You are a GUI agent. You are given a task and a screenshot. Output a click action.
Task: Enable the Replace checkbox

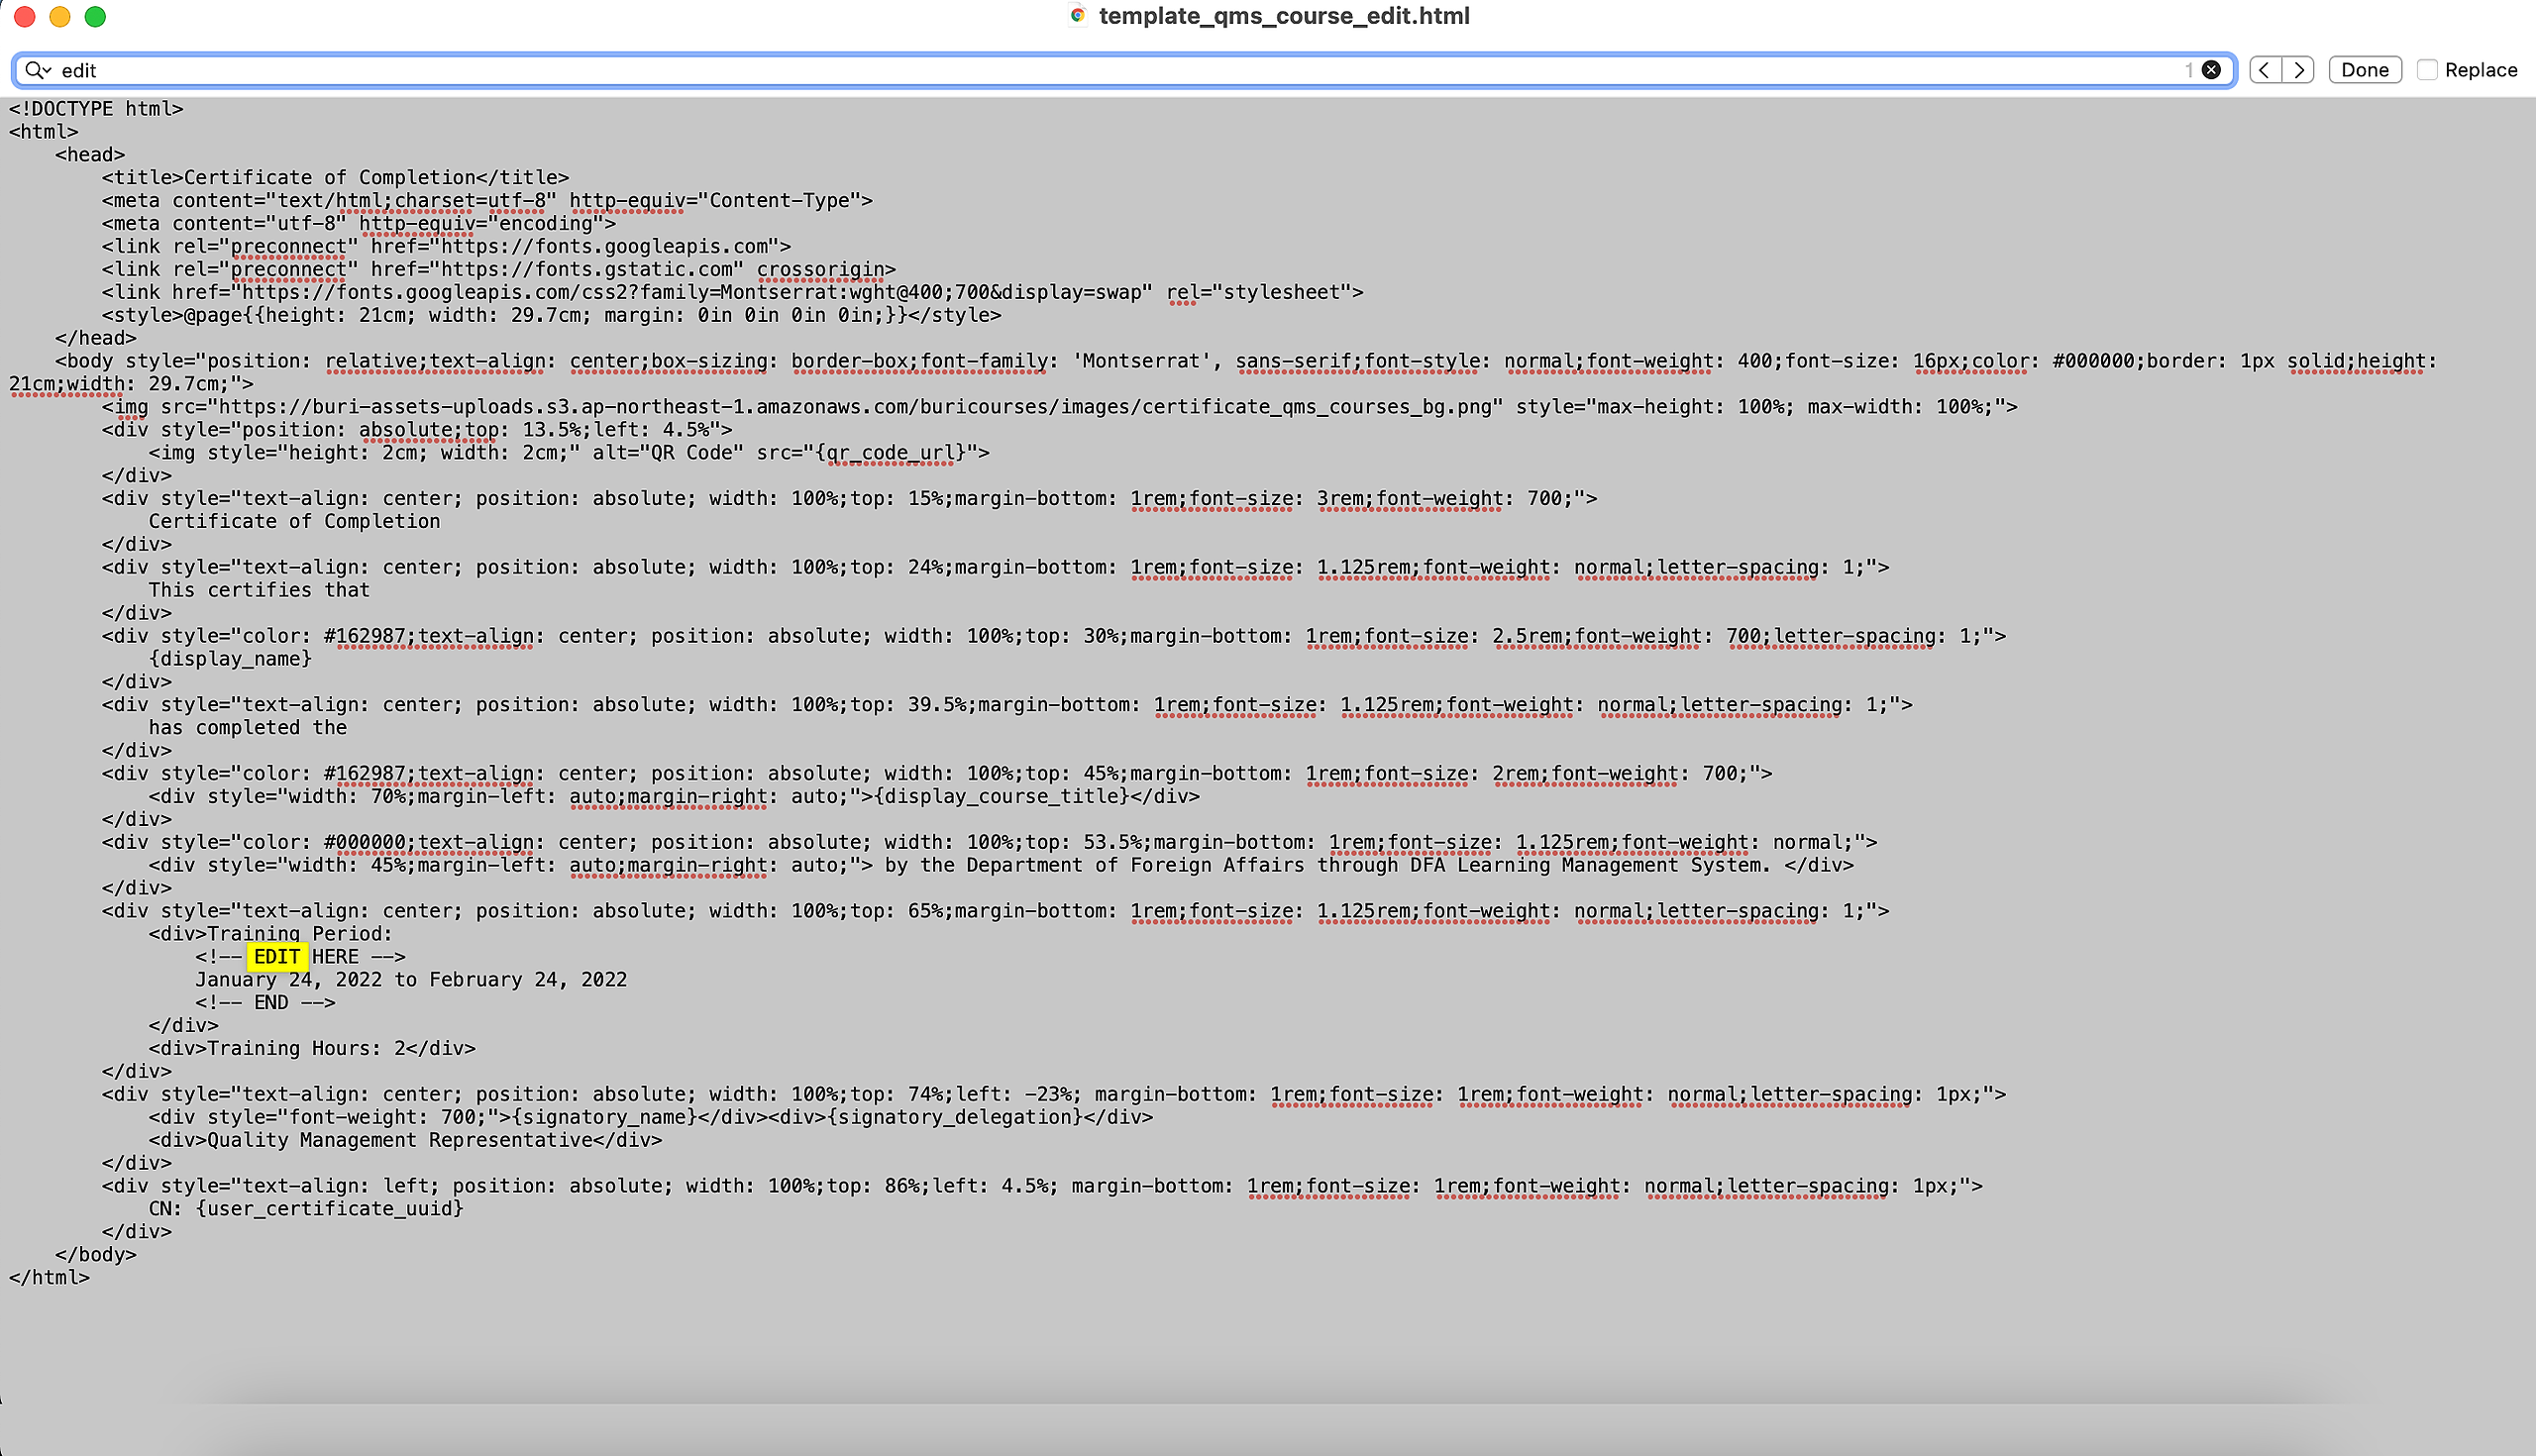(x=2427, y=70)
